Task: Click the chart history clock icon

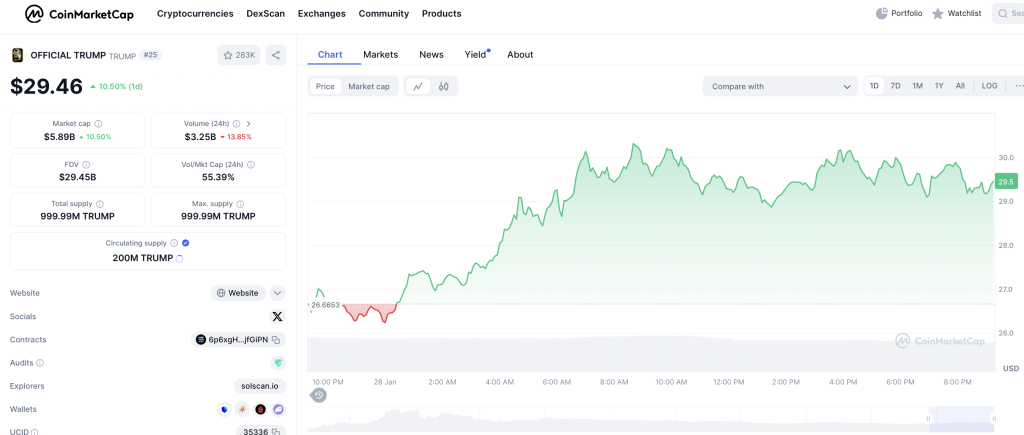Action: click(319, 395)
